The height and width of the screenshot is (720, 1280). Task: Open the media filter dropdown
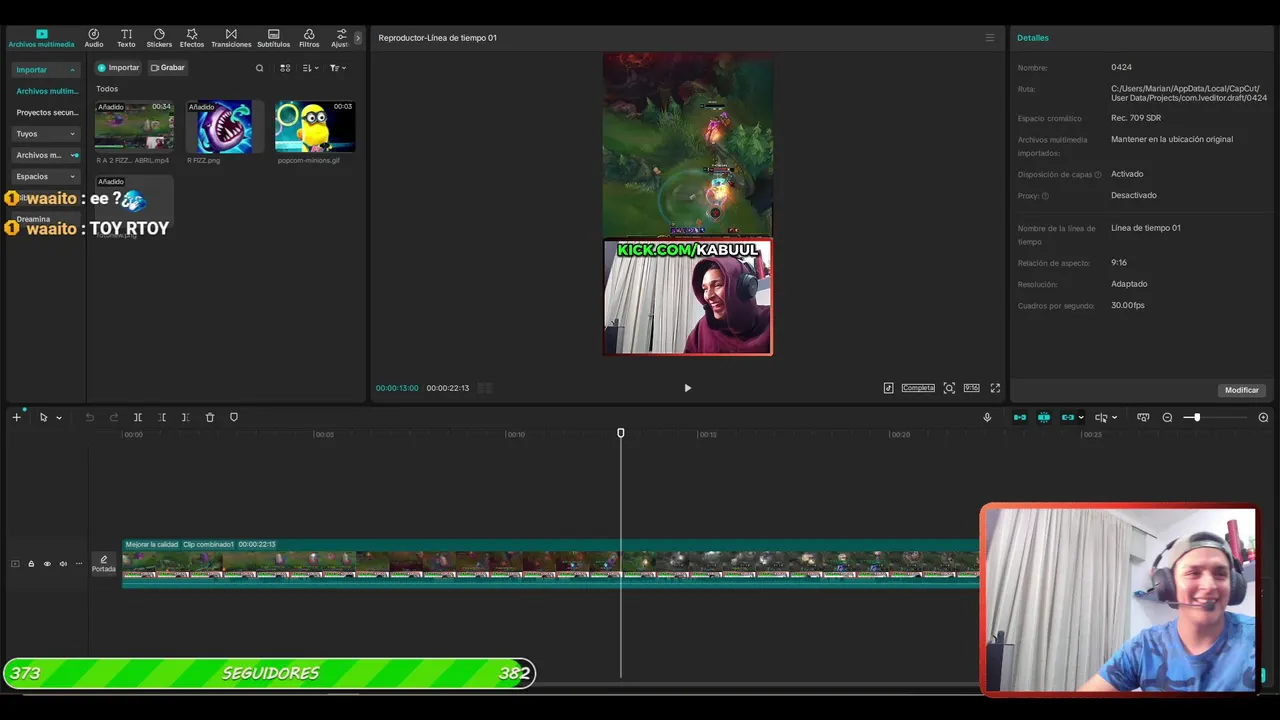337,68
